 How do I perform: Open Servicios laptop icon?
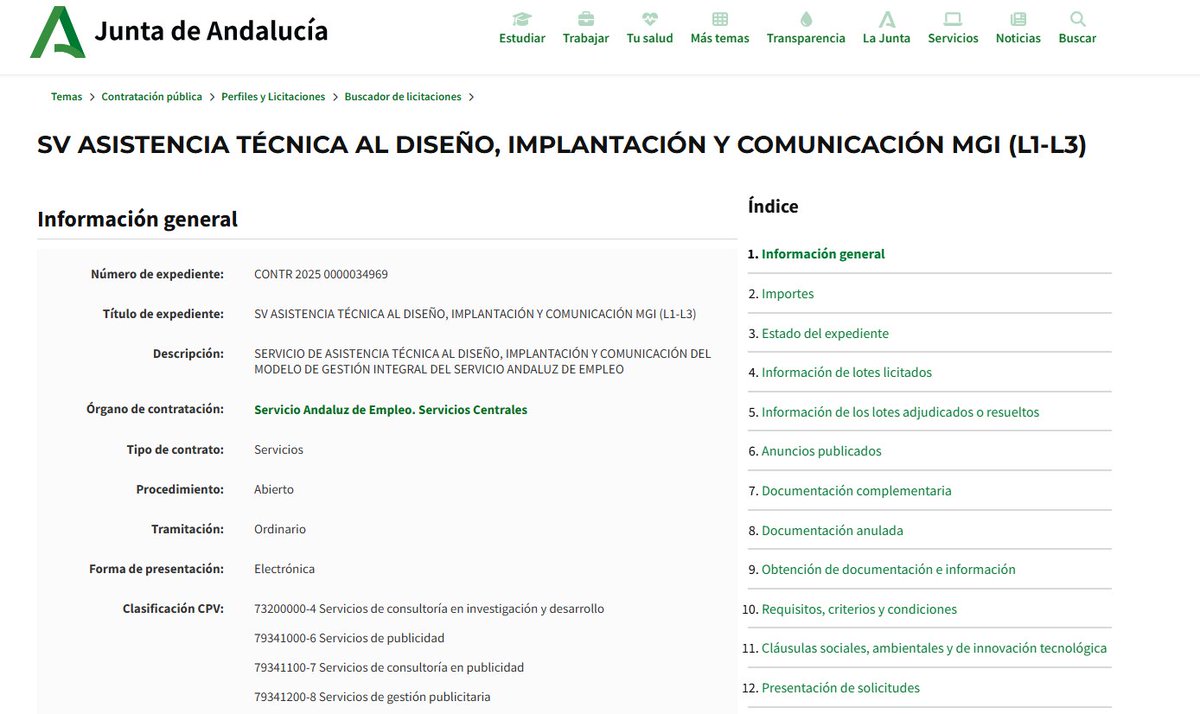tap(953, 18)
